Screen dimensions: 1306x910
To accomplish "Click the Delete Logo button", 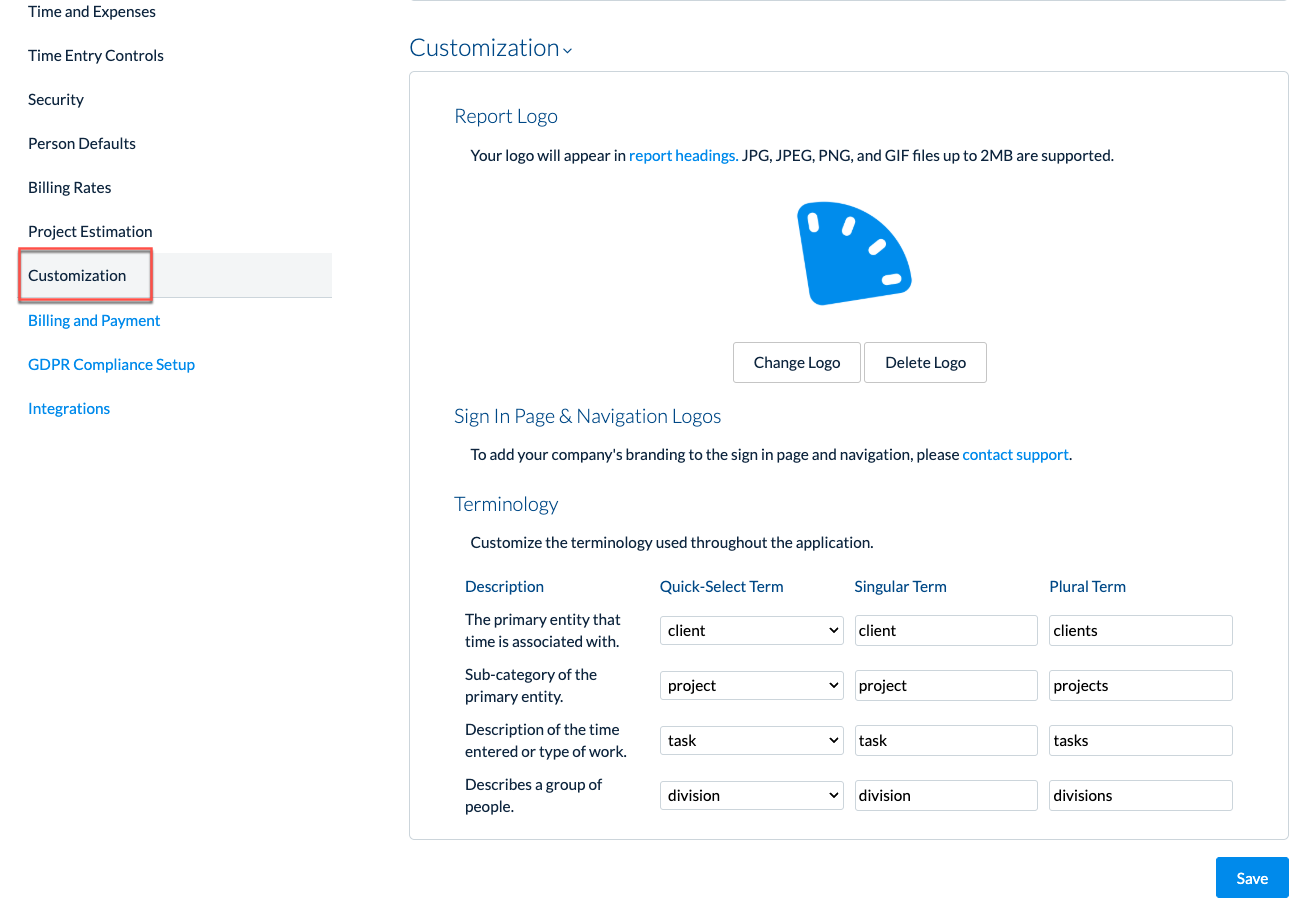I will 924,362.
